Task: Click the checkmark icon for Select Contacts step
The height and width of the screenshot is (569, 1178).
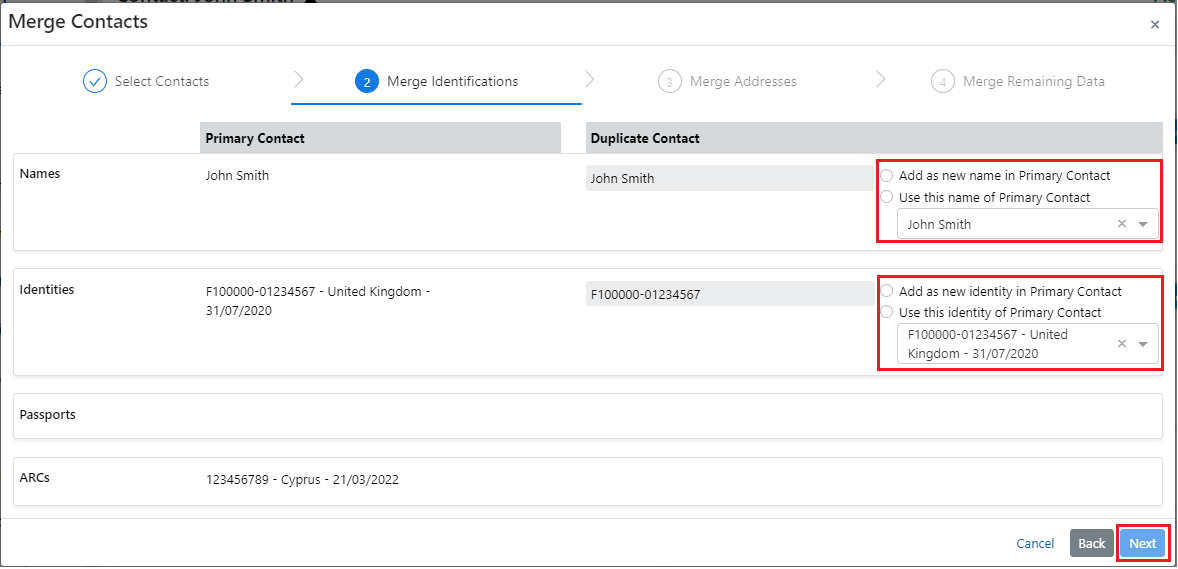Action: (x=95, y=82)
